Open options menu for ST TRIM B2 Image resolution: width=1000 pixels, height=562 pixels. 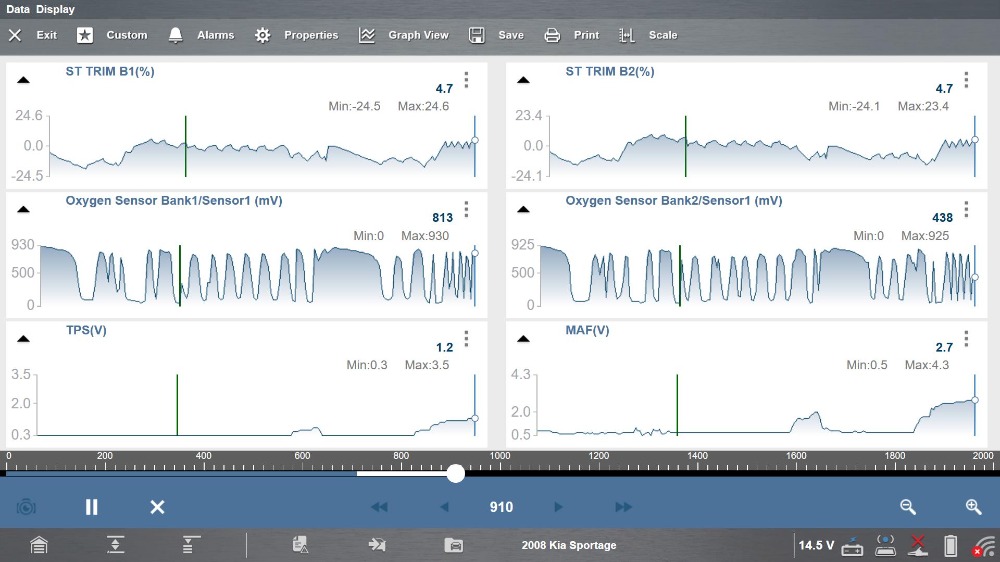(966, 80)
